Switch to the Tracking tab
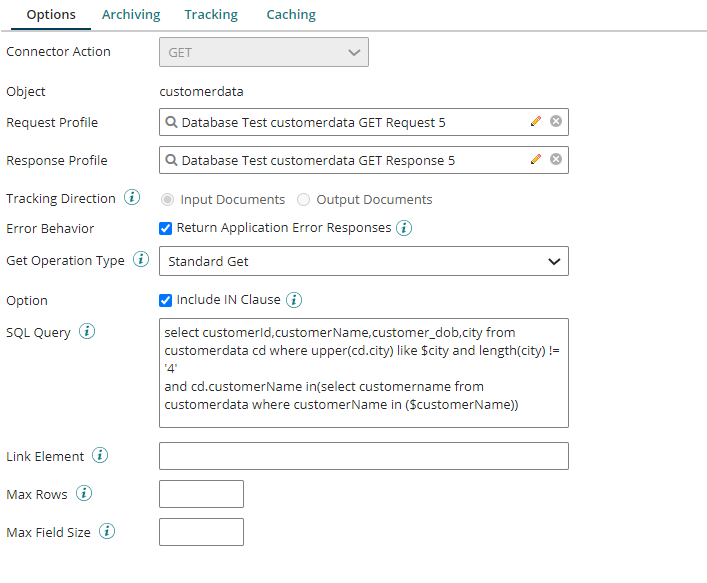 pyautogui.click(x=211, y=15)
